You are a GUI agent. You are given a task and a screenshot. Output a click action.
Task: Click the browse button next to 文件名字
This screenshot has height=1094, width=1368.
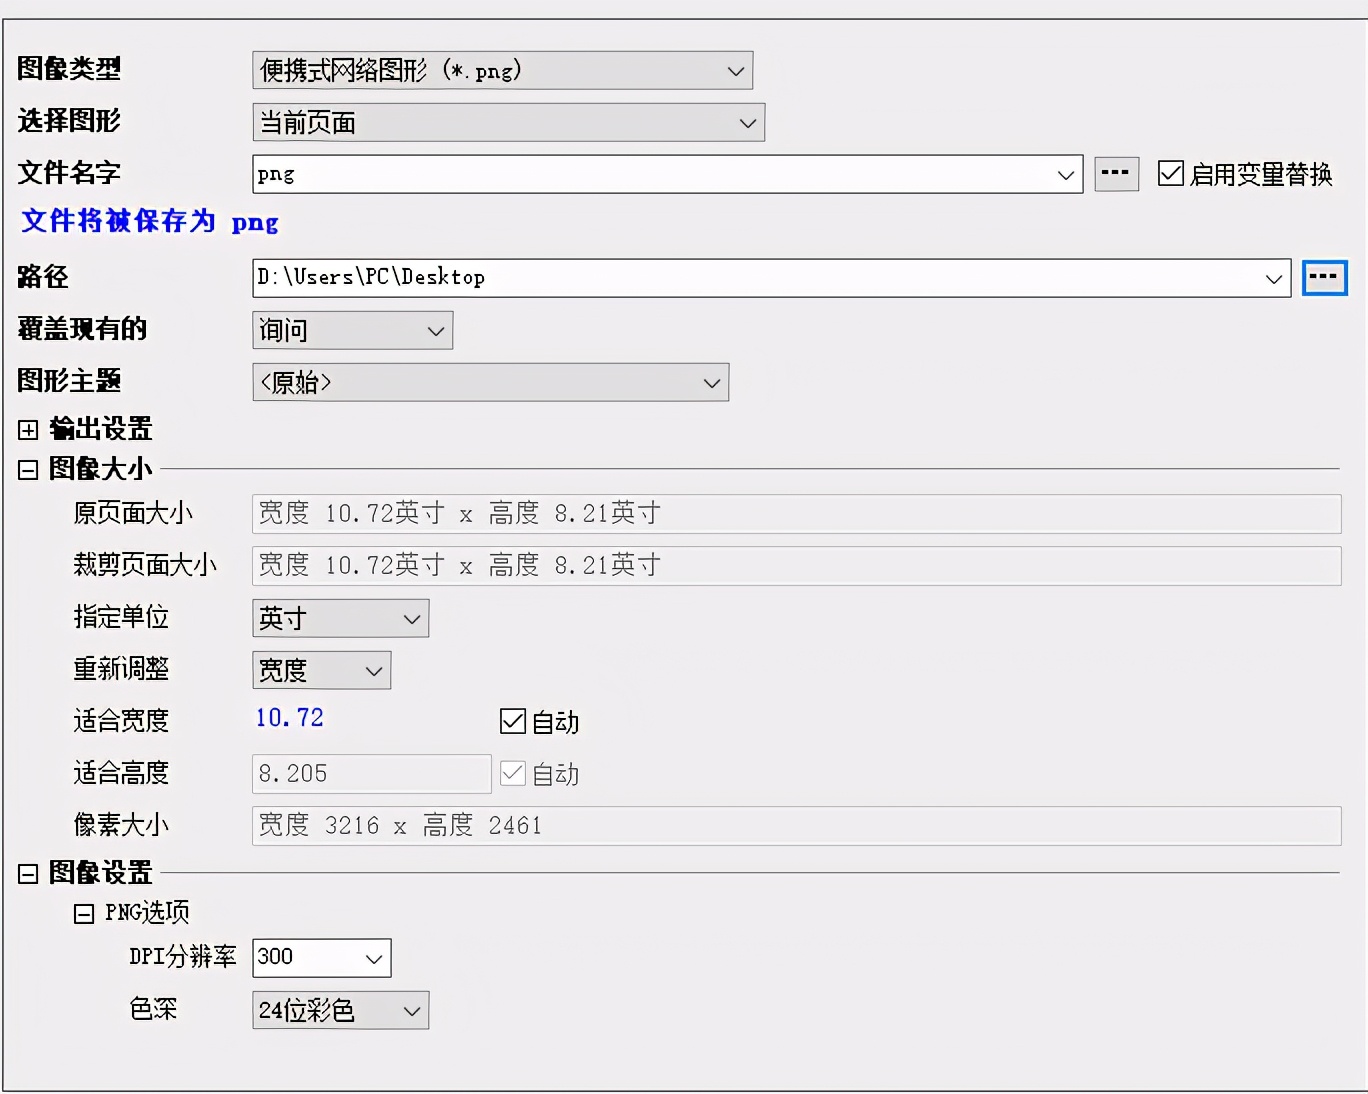tap(1116, 173)
